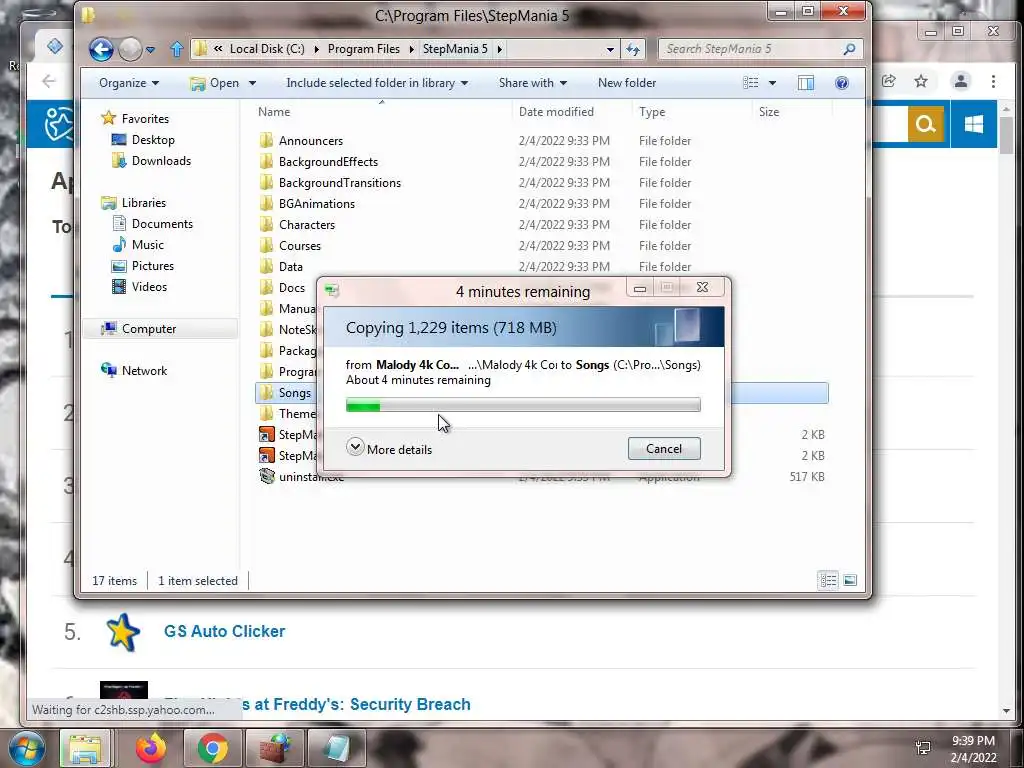
Task: Click the blue up-folder arrow
Action: pos(176,49)
